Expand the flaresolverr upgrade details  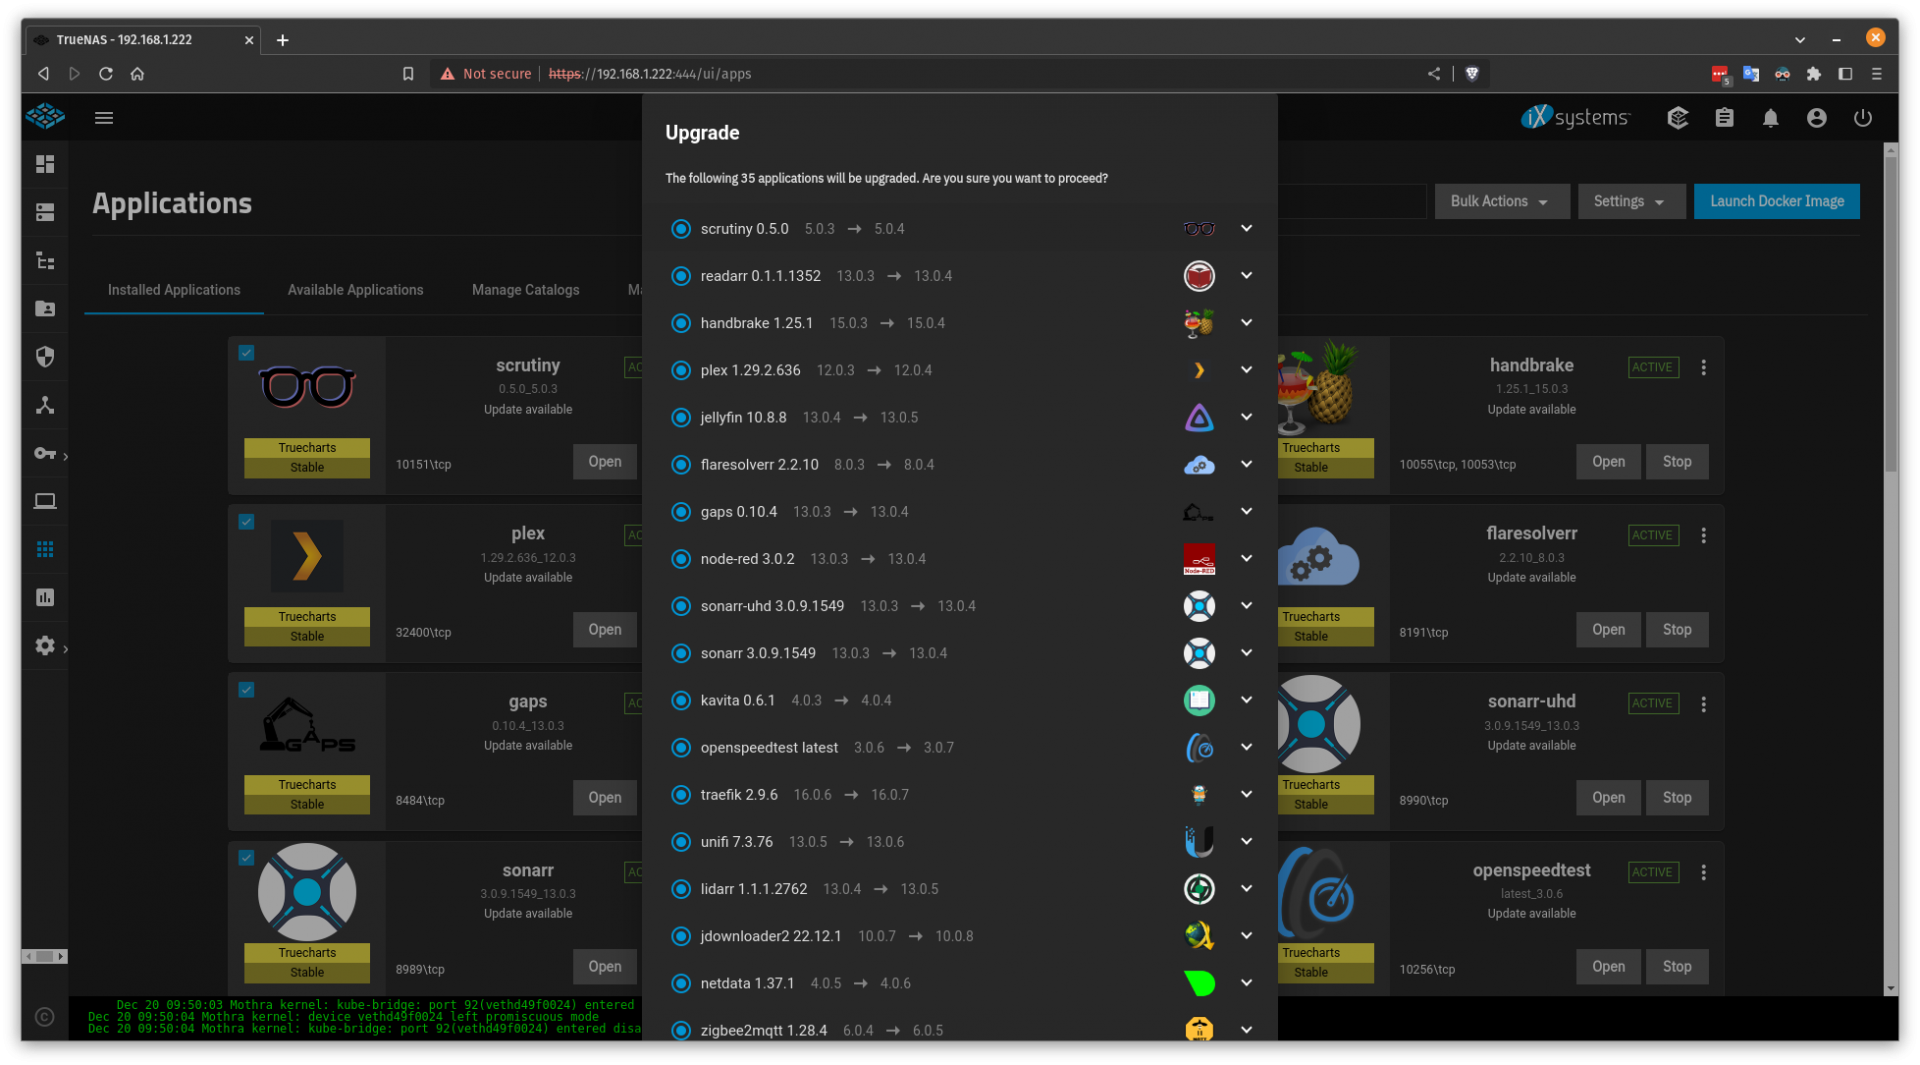point(1246,464)
